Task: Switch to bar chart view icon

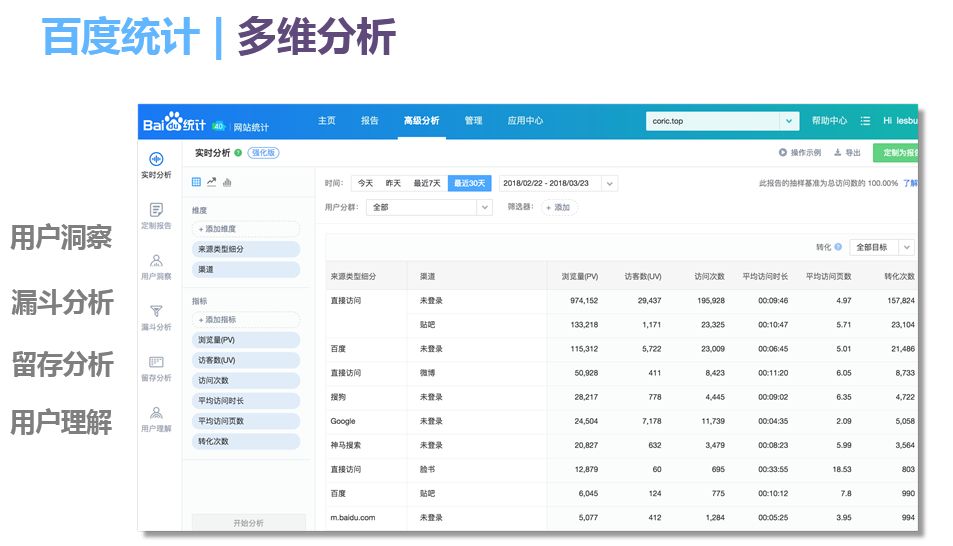Action: (x=227, y=182)
